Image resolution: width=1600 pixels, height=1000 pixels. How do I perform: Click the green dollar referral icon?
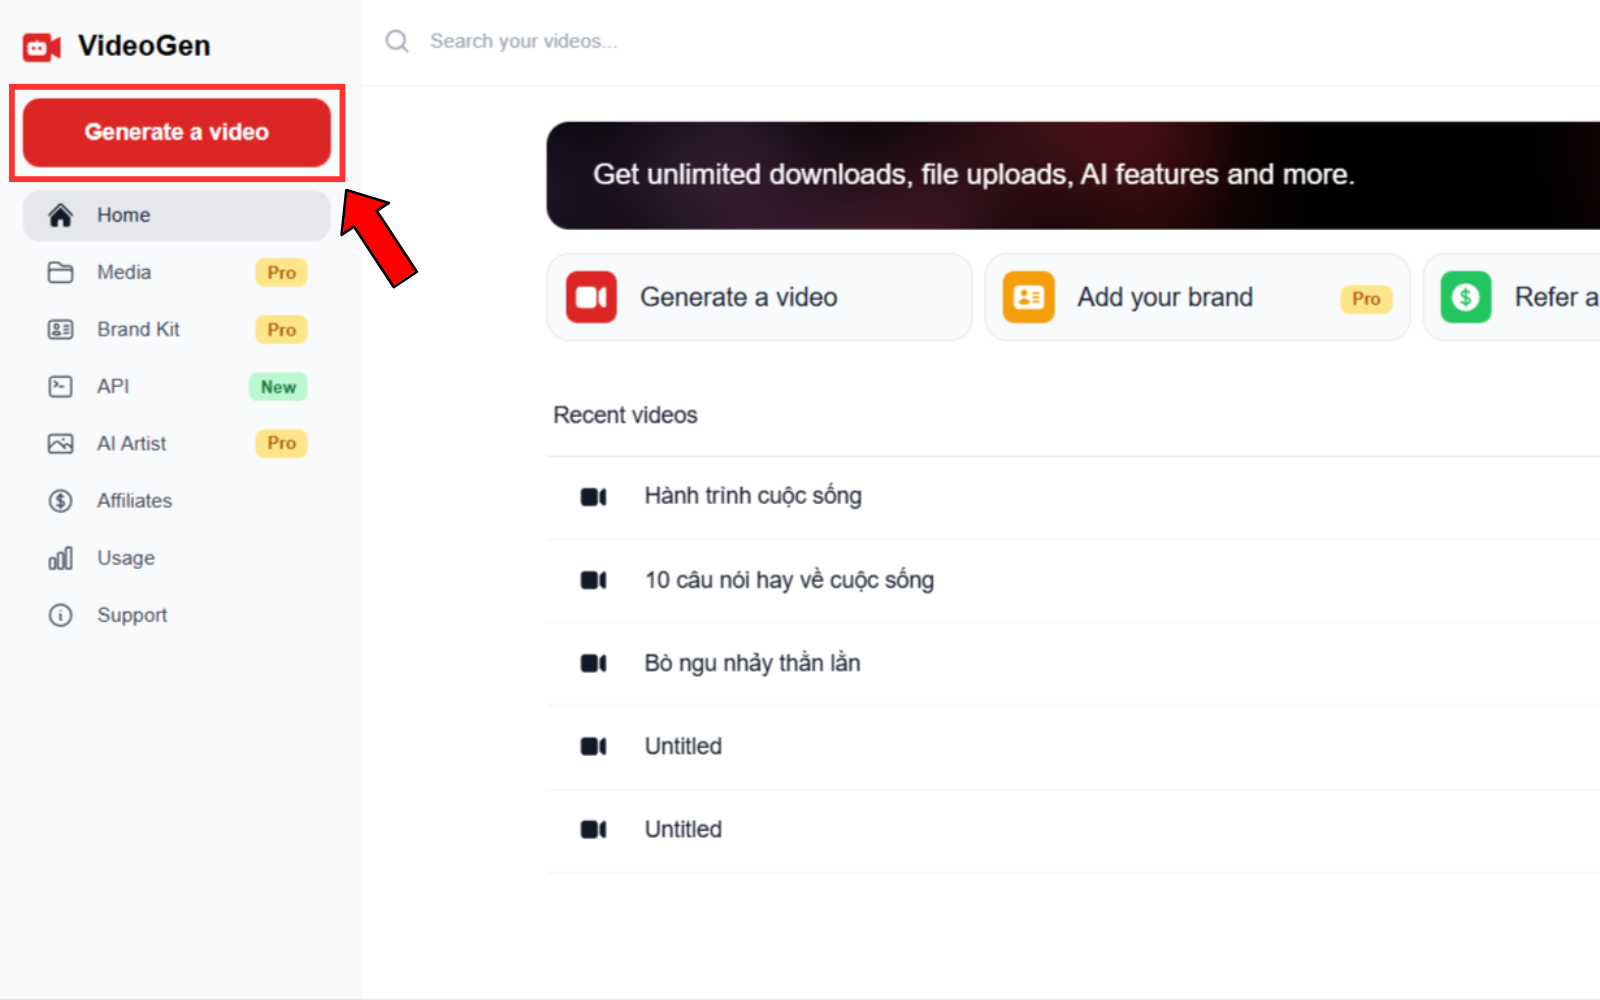1466,297
